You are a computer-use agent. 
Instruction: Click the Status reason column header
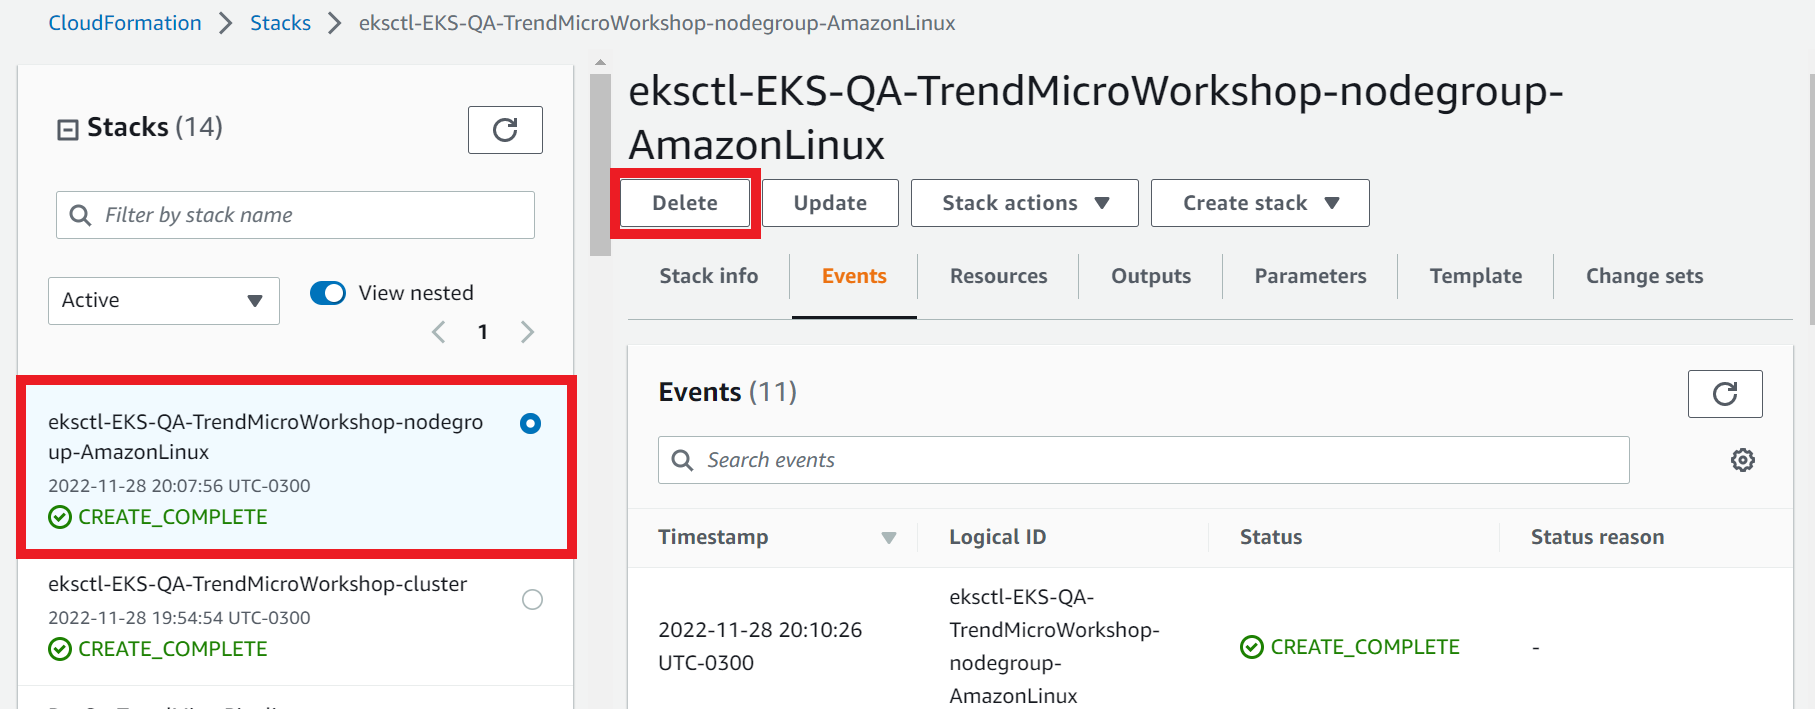[1598, 537]
